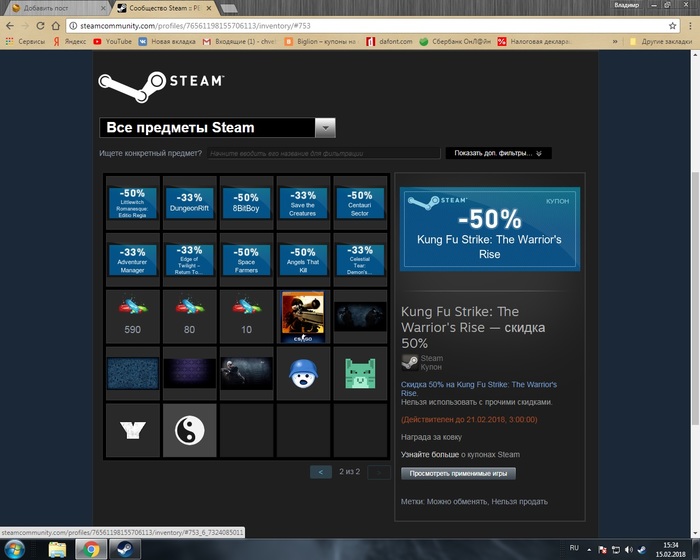Viewport: 700px width, 560px height.
Task: Open the Chrome three-dot menu
Action: 690,26
